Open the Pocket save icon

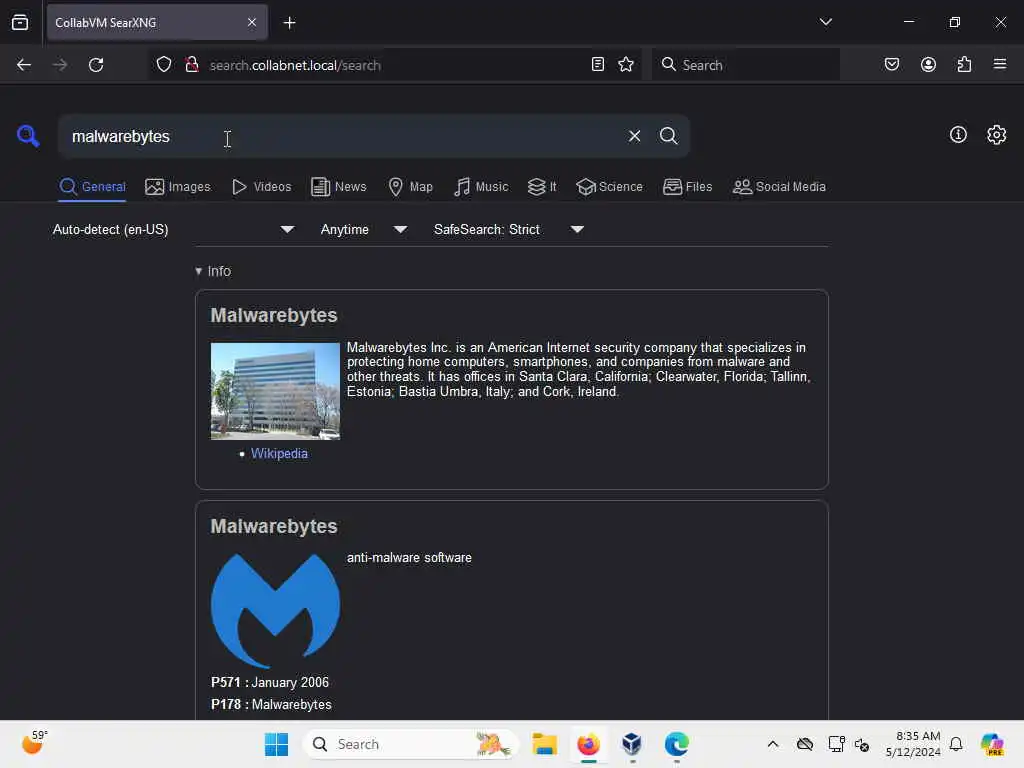(x=892, y=64)
